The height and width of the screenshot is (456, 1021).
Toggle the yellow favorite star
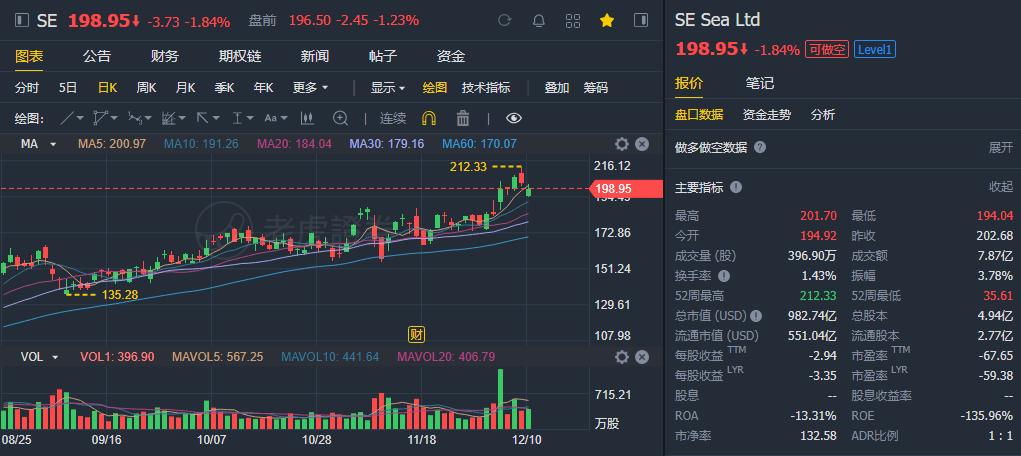[607, 21]
